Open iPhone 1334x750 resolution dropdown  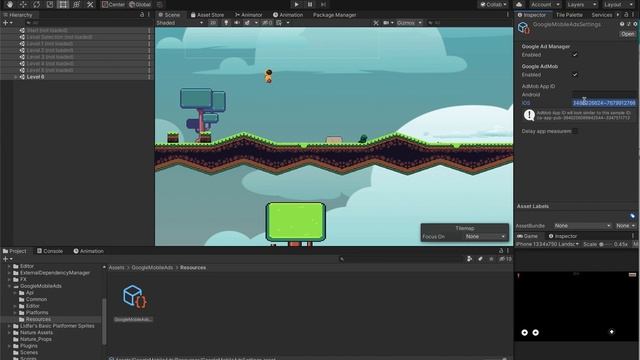pos(547,244)
